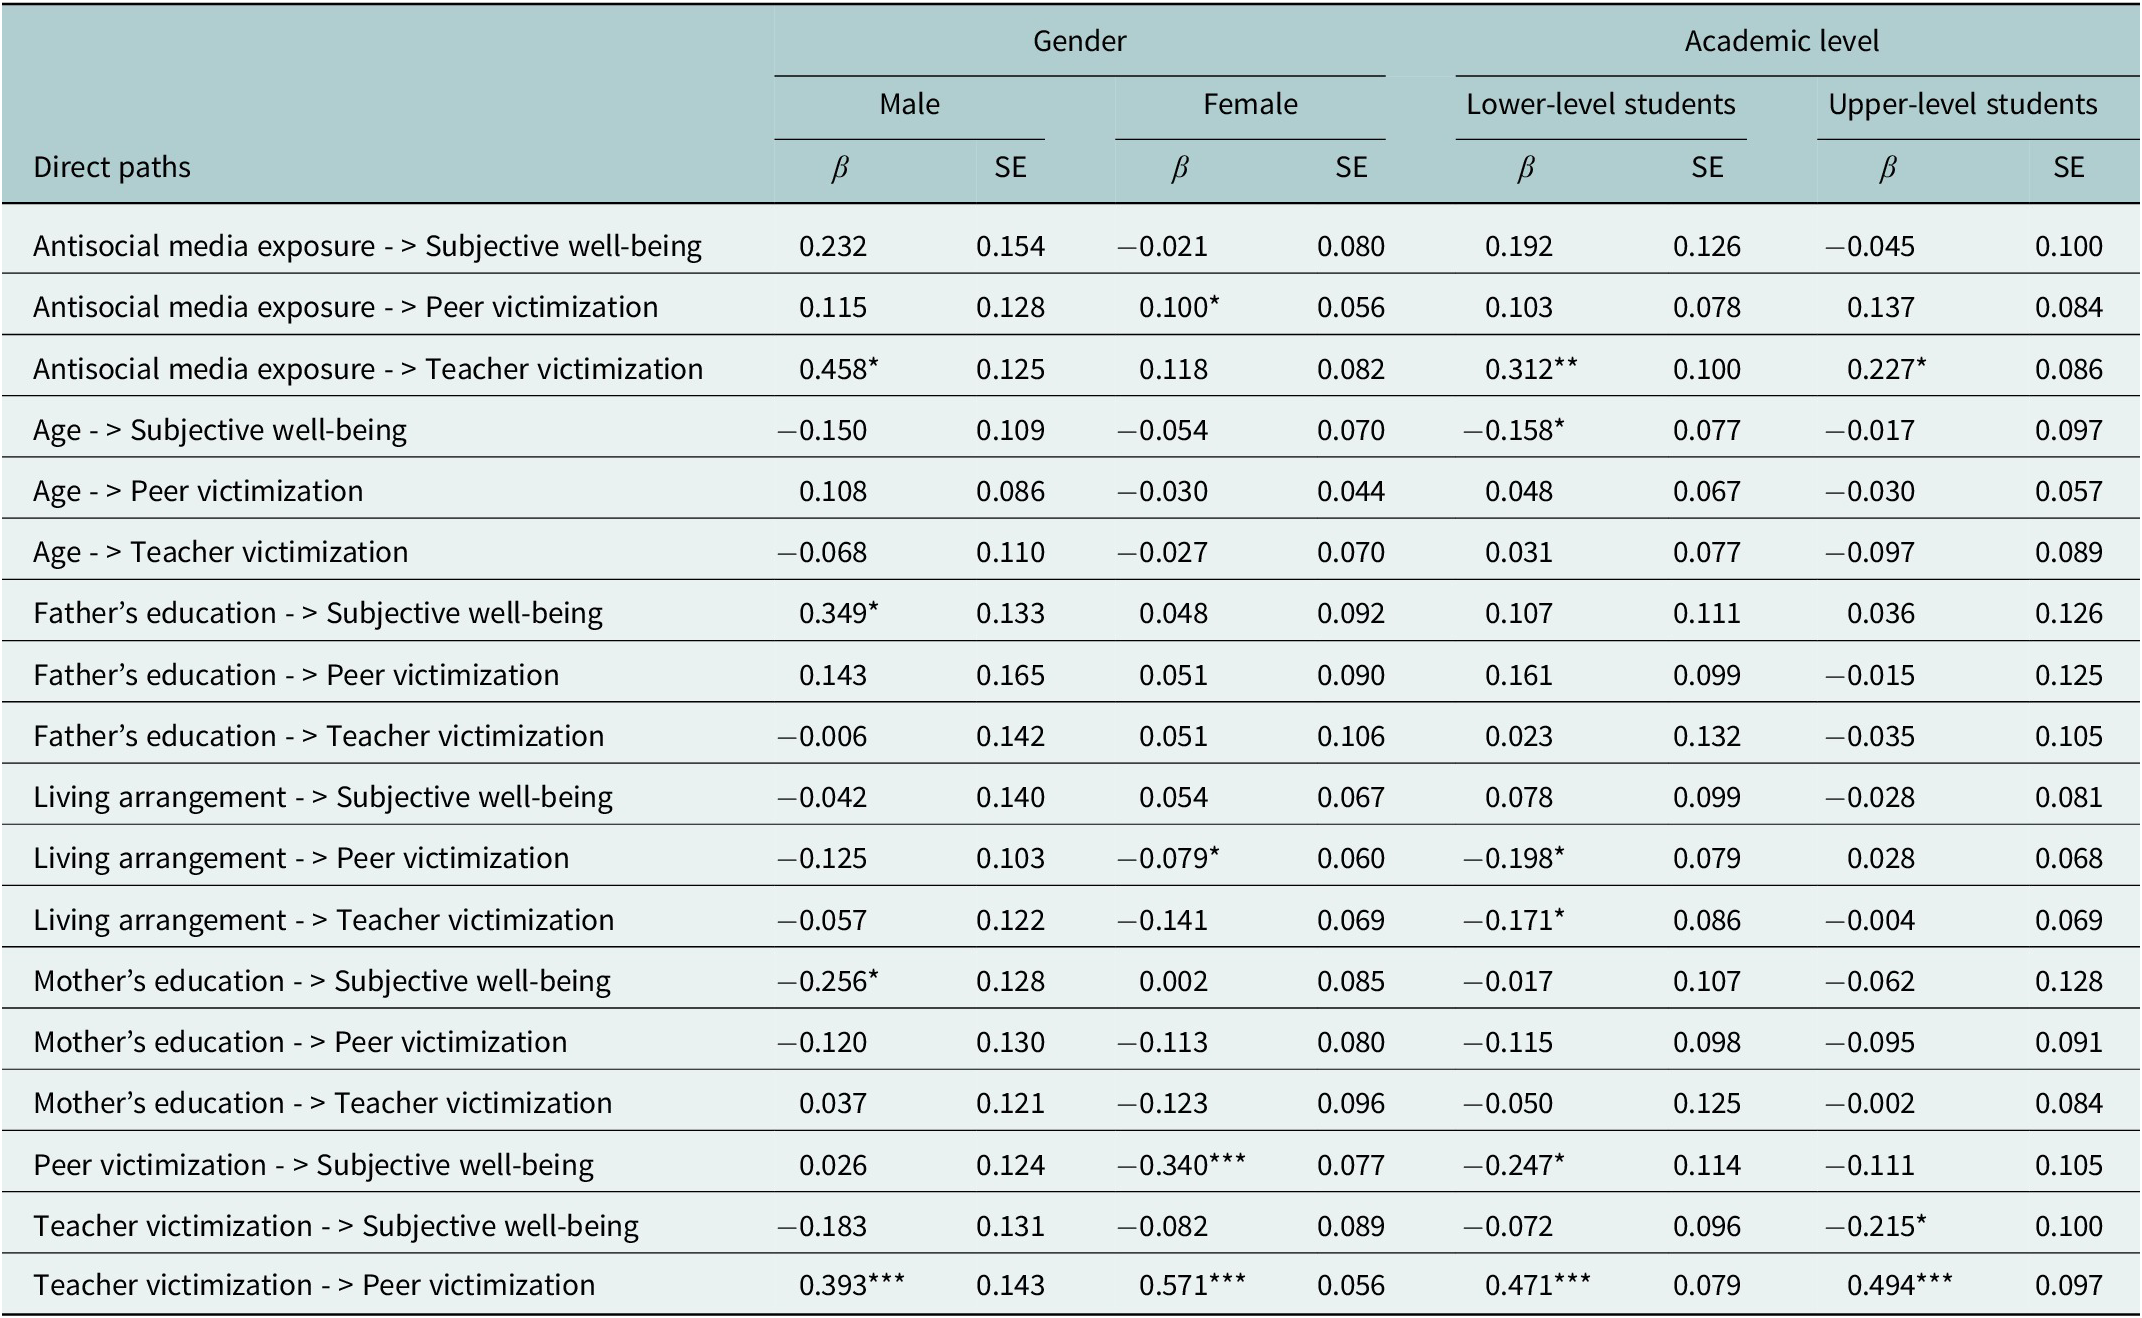Click Peer victimization to Subjective well-being label

pos(313,1165)
